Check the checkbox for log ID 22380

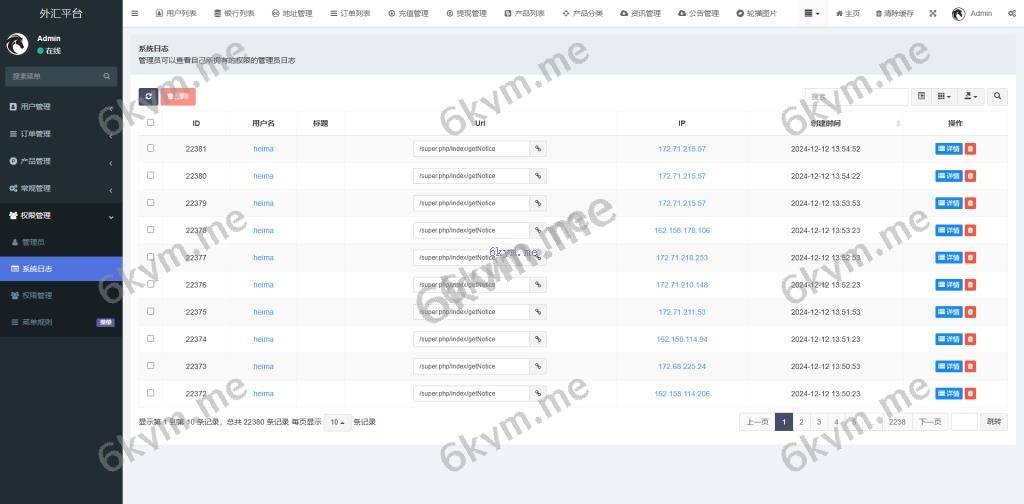pyautogui.click(x=151, y=176)
